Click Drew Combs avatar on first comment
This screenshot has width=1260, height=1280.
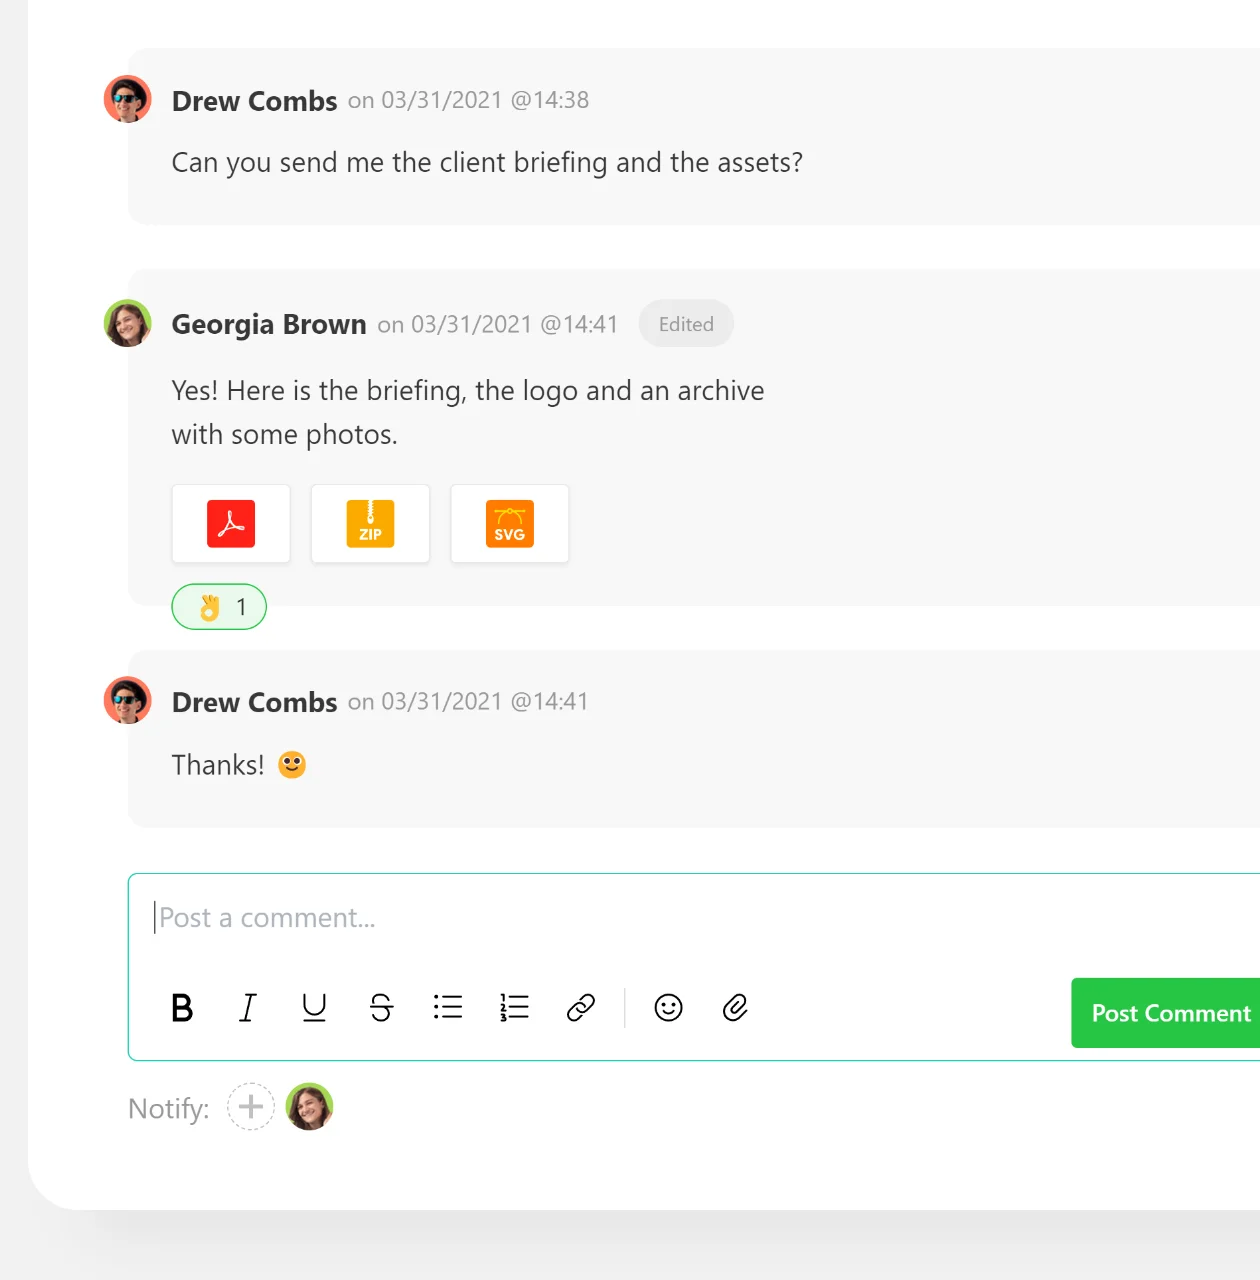point(128,99)
